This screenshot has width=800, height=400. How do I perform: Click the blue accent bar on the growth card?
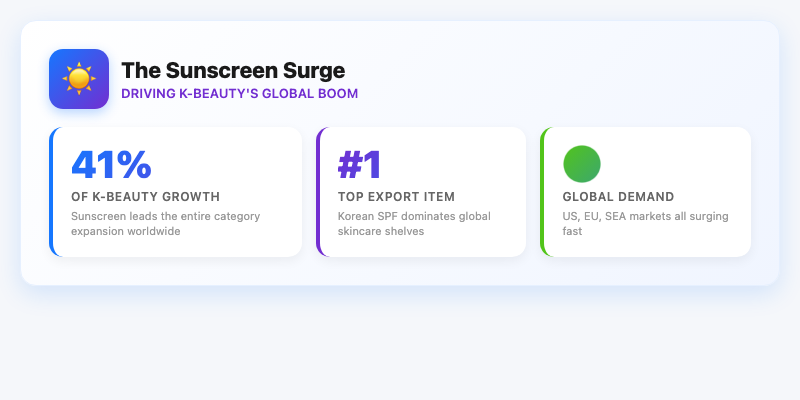51,192
